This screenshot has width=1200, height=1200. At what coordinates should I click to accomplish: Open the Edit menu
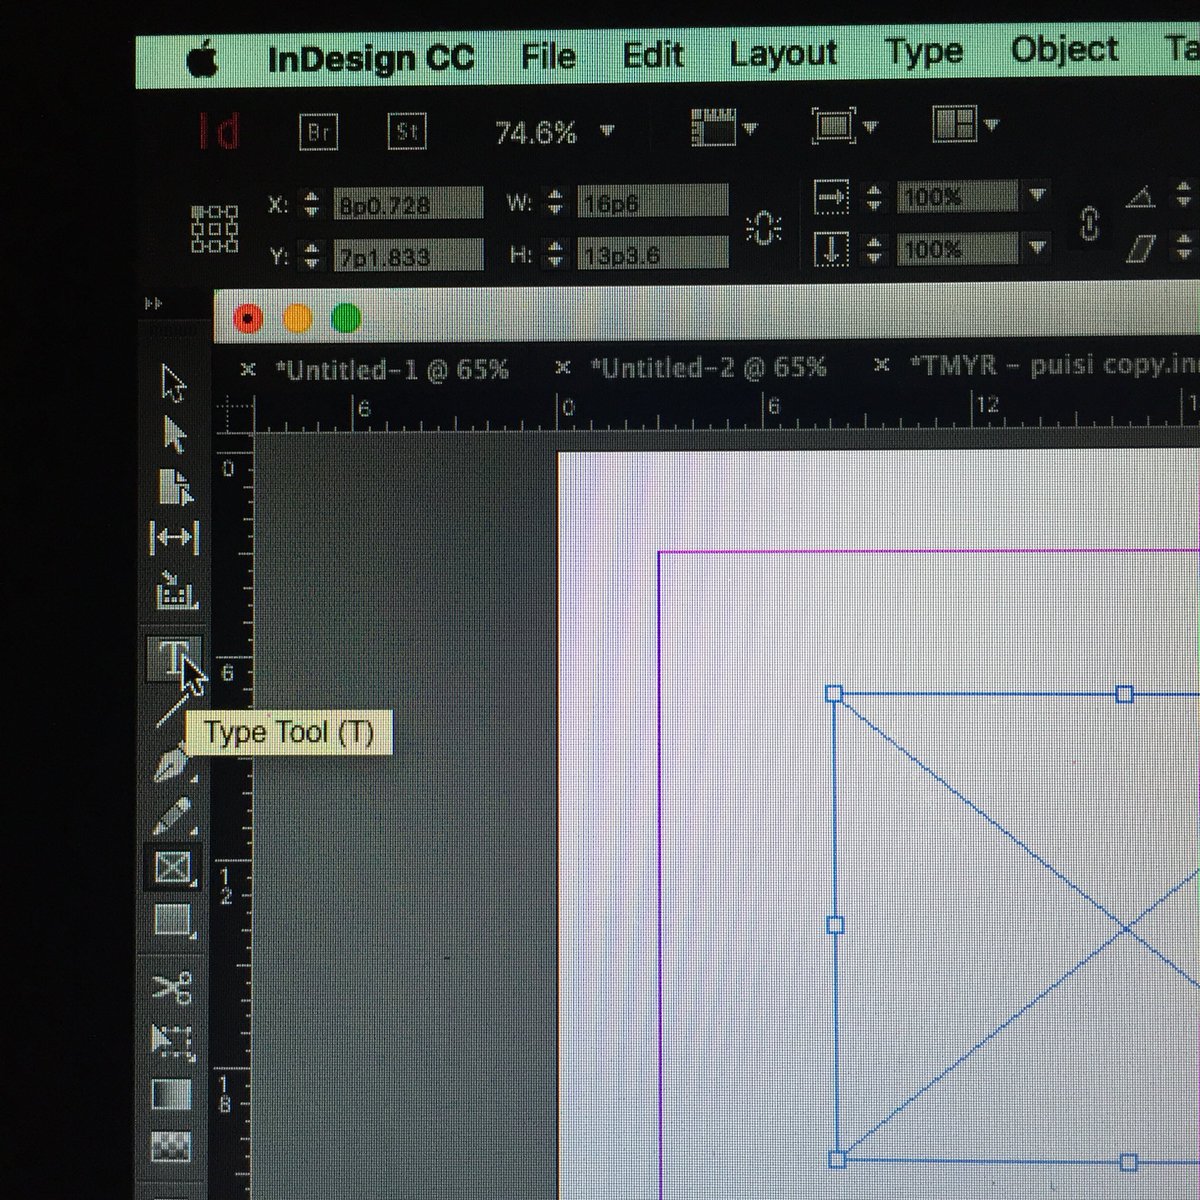click(653, 54)
